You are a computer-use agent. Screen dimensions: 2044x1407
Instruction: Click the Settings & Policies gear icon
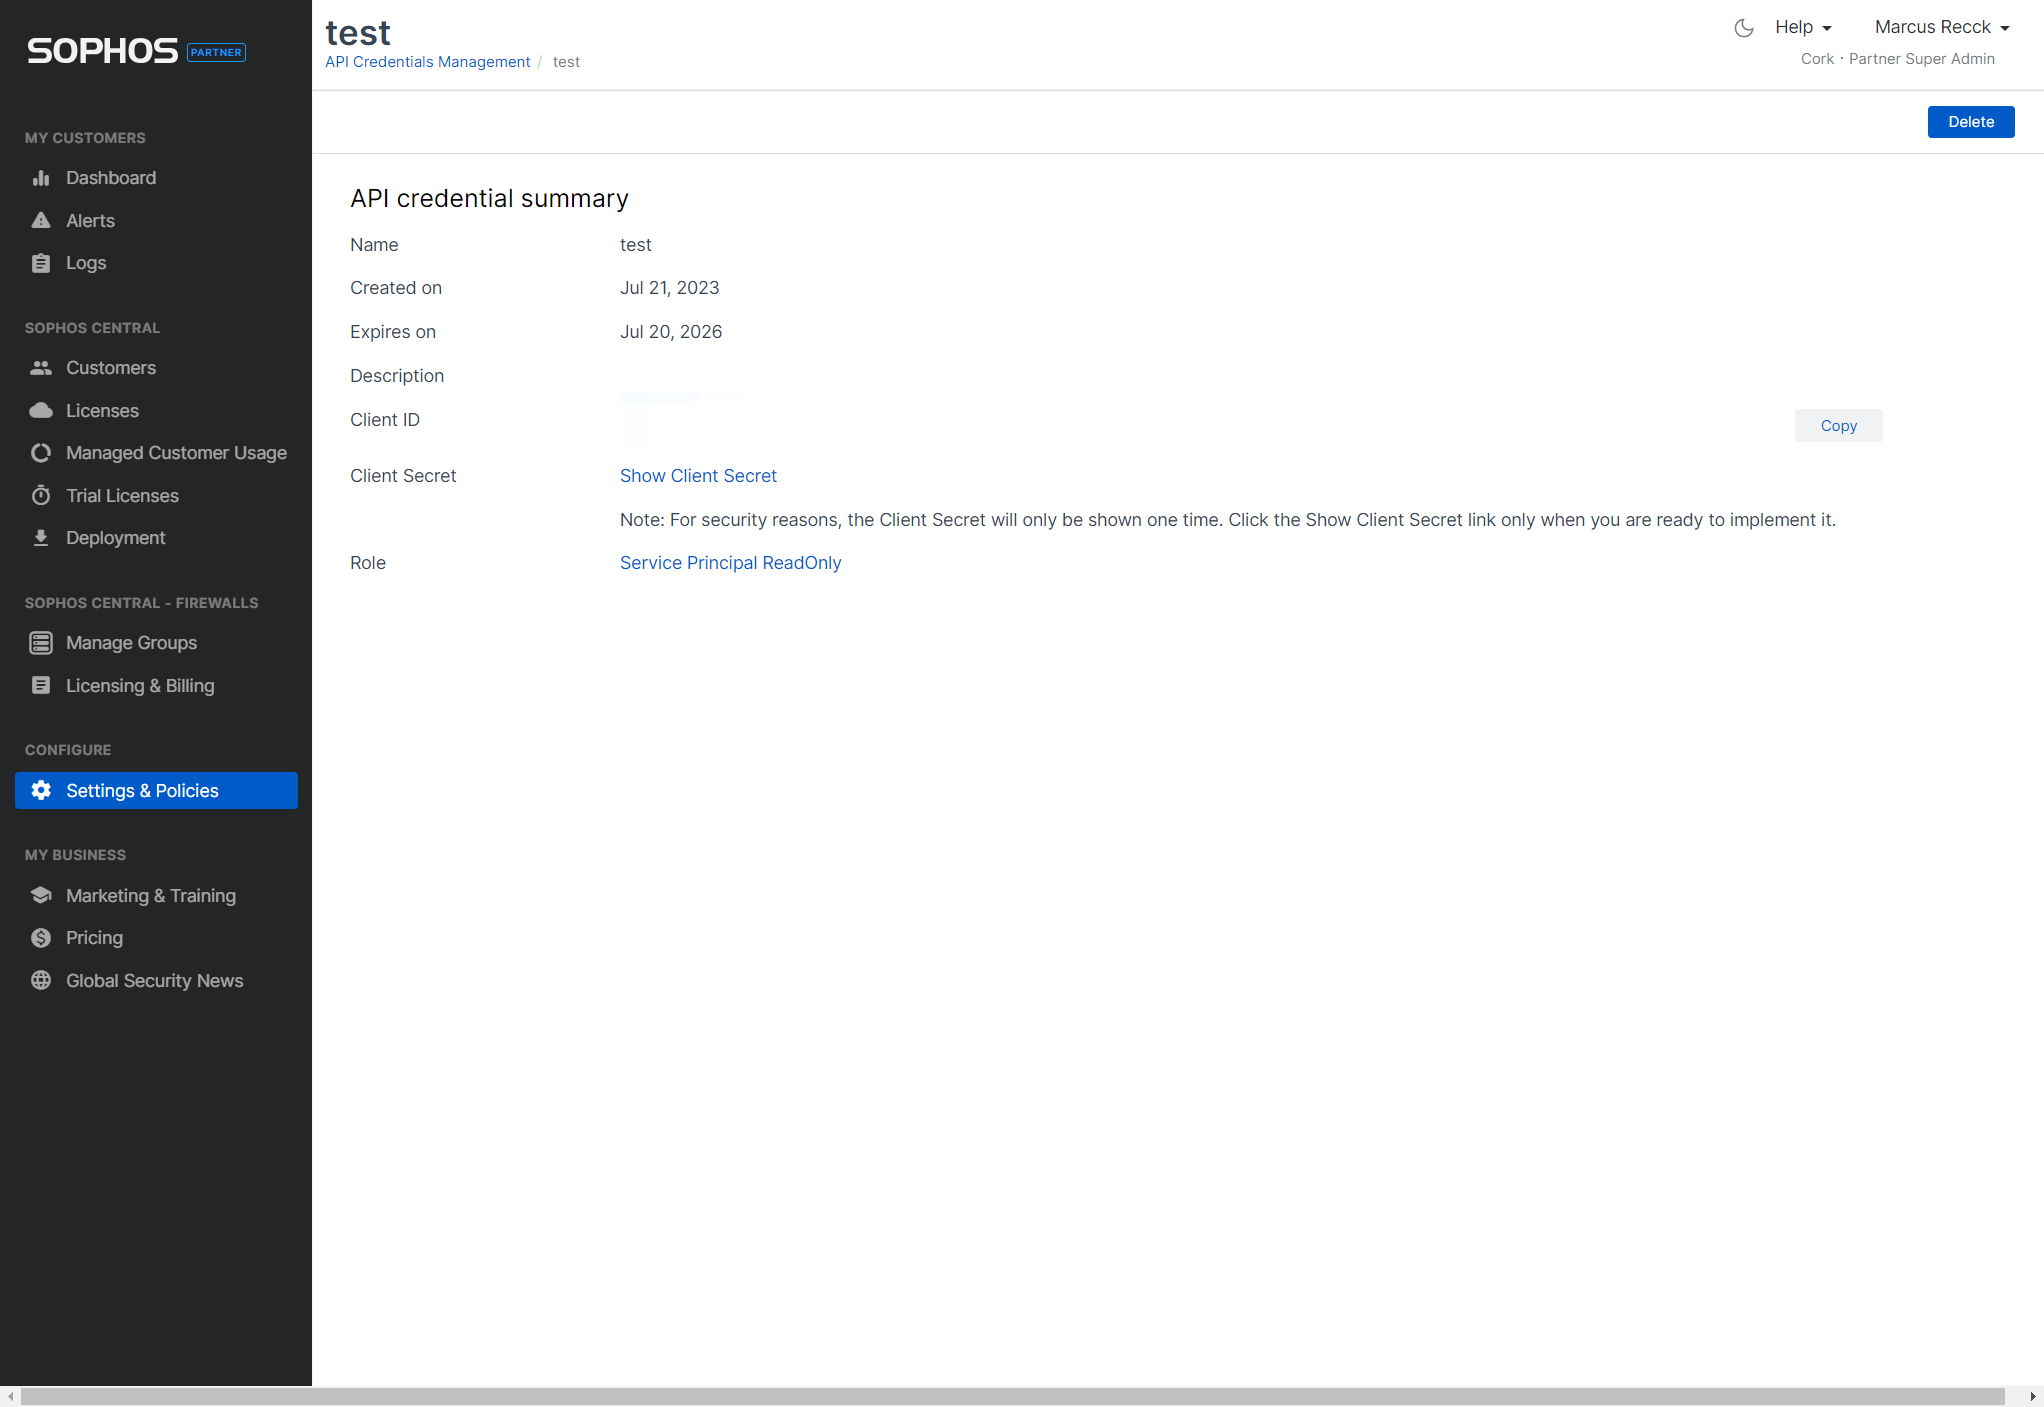[x=41, y=791]
